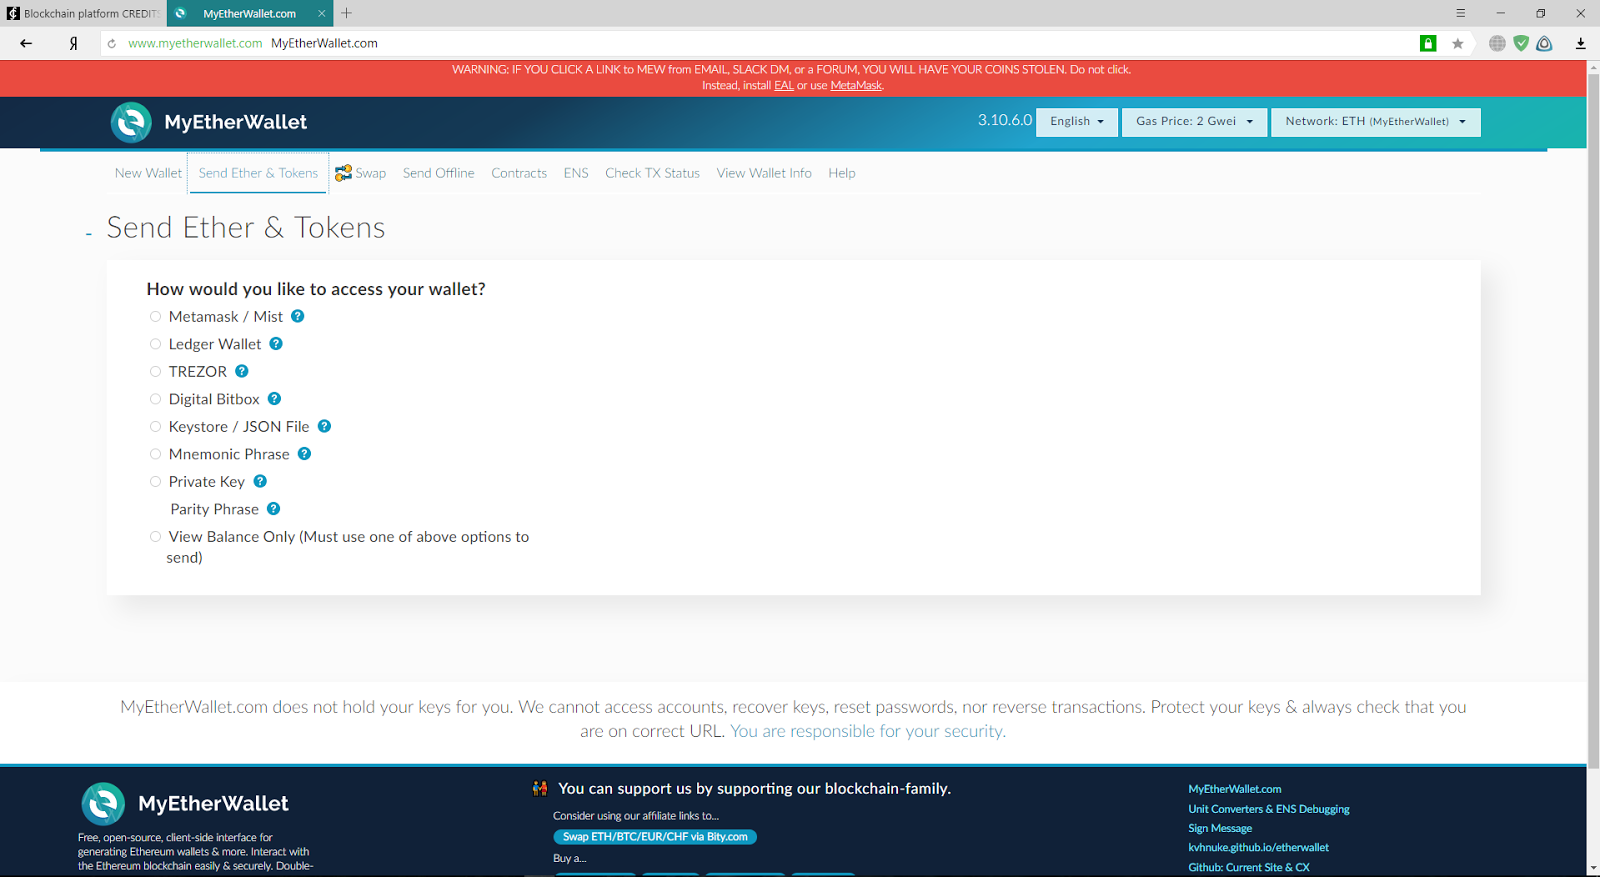
Task: Open the Network: ETH dropdown
Action: [x=1375, y=121]
